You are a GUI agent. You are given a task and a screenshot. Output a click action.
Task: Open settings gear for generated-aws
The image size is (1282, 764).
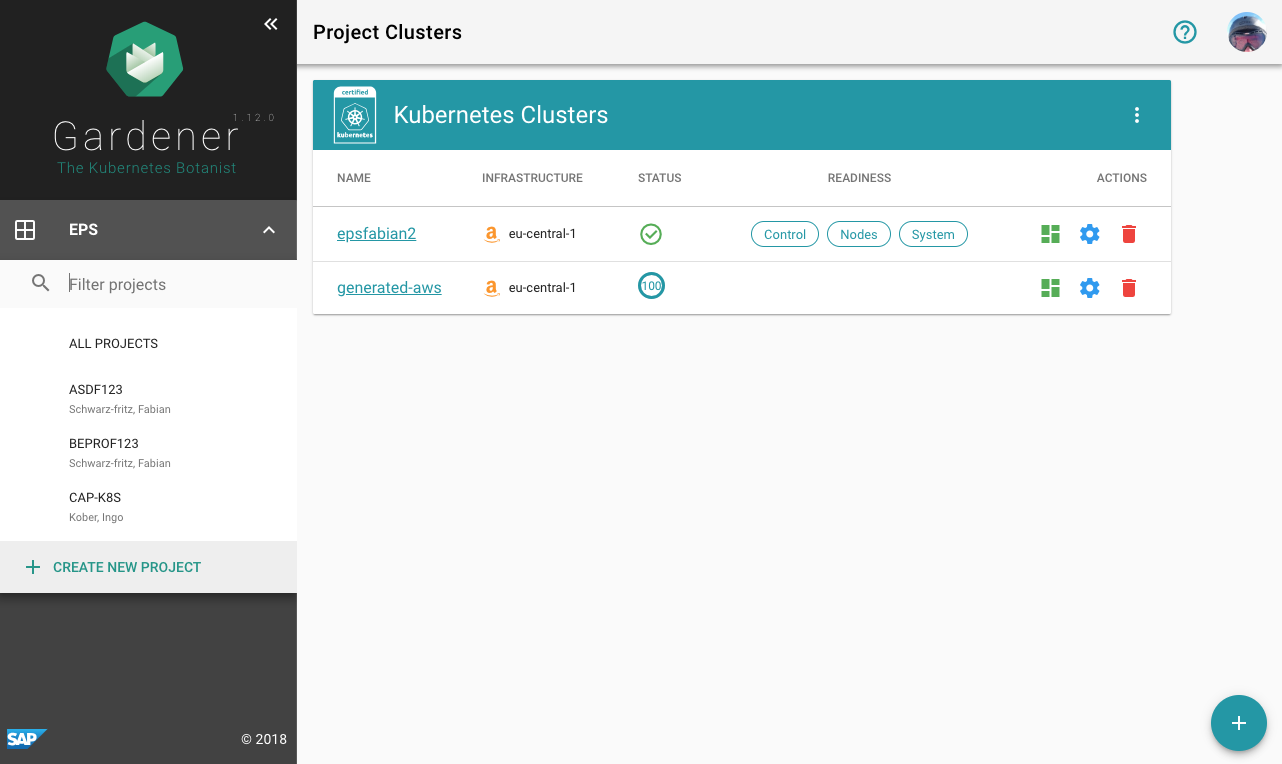pyautogui.click(x=1089, y=288)
